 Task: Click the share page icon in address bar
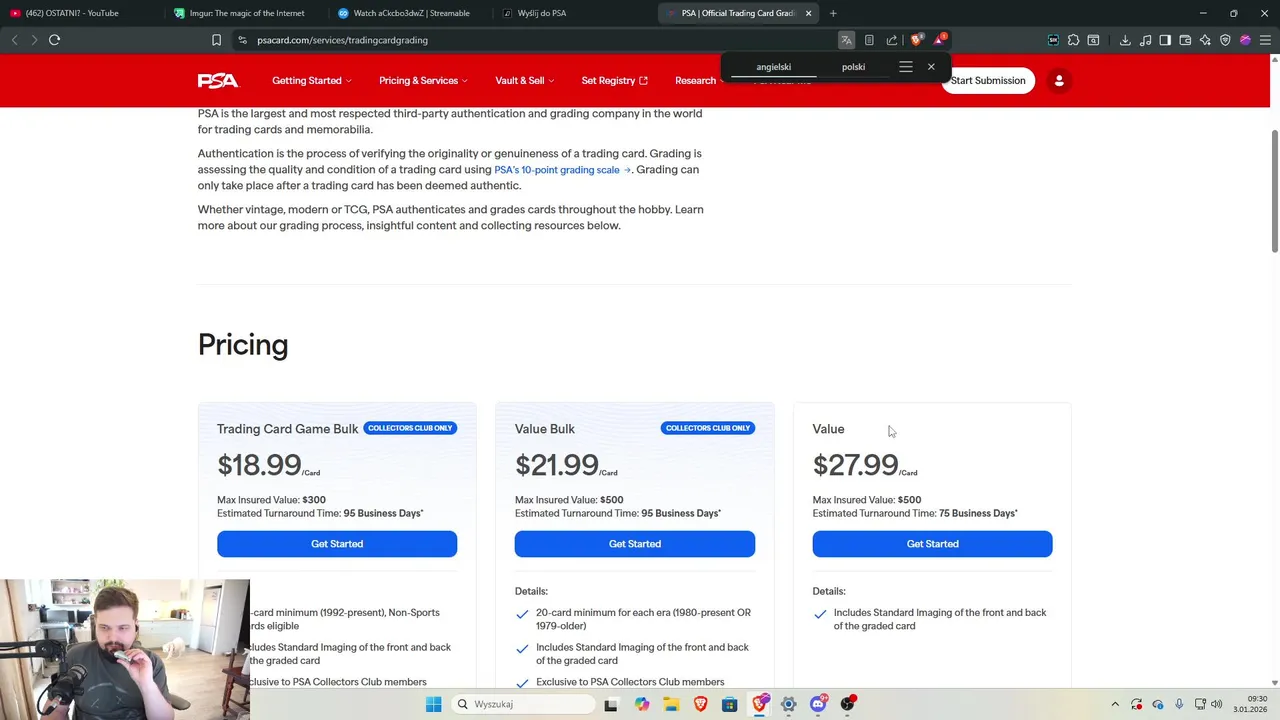(x=892, y=40)
